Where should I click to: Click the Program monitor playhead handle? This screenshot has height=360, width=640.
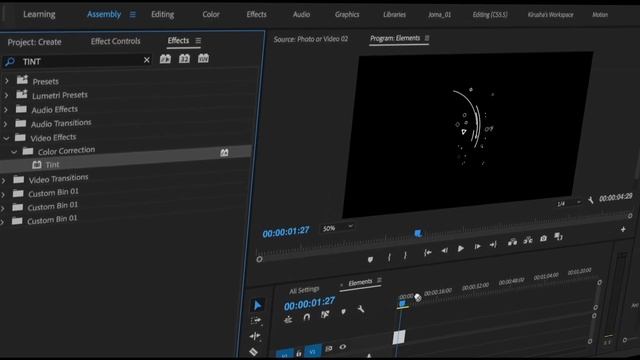pos(418,233)
